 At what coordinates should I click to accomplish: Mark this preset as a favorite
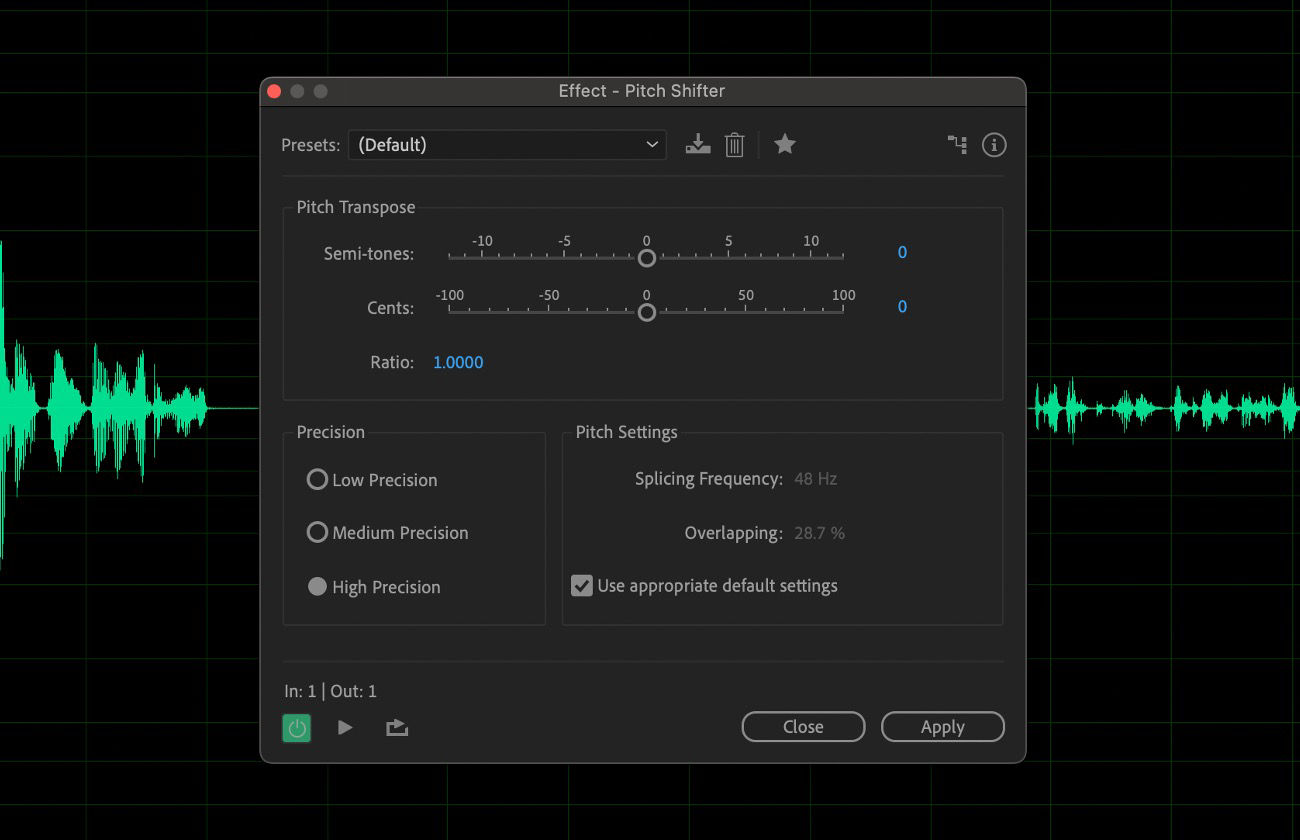(x=785, y=144)
